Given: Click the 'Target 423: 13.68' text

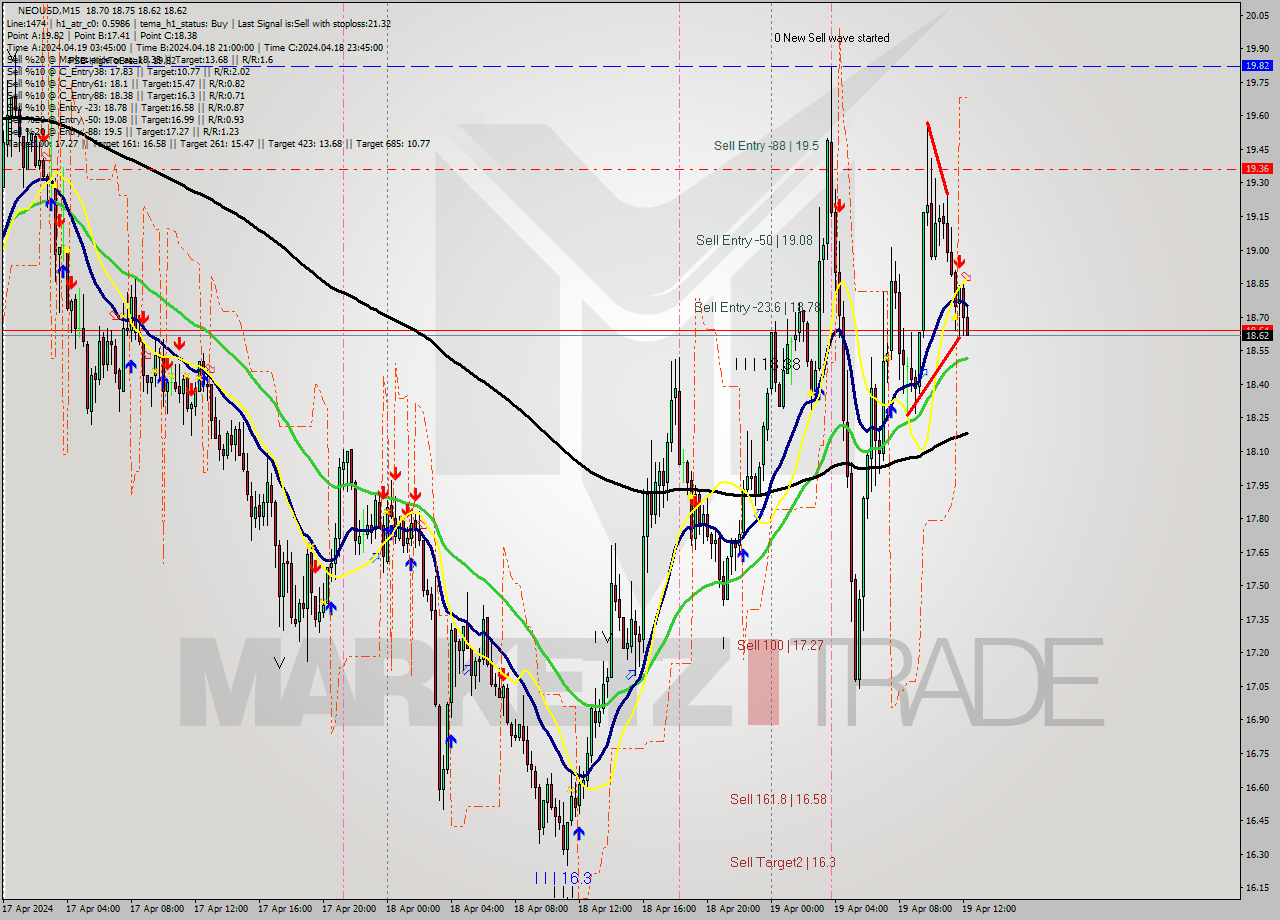Looking at the screenshot, I should (x=304, y=143).
